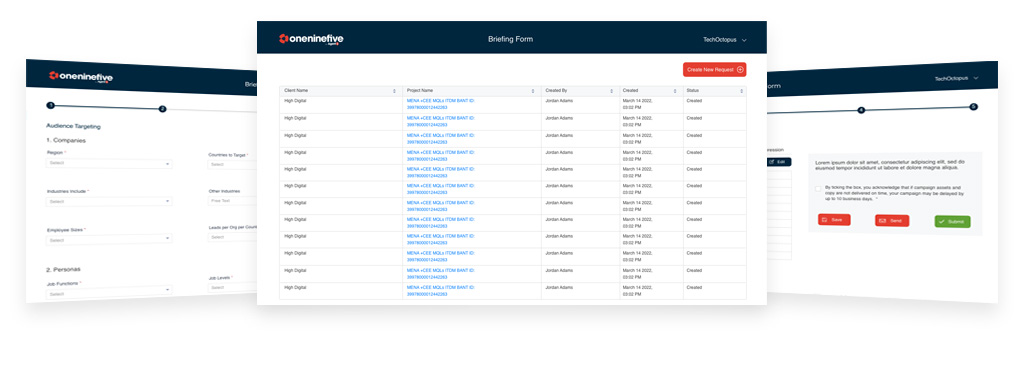This screenshot has height=368, width=1024.
Task: Click the red Save button
Action: click(834, 220)
